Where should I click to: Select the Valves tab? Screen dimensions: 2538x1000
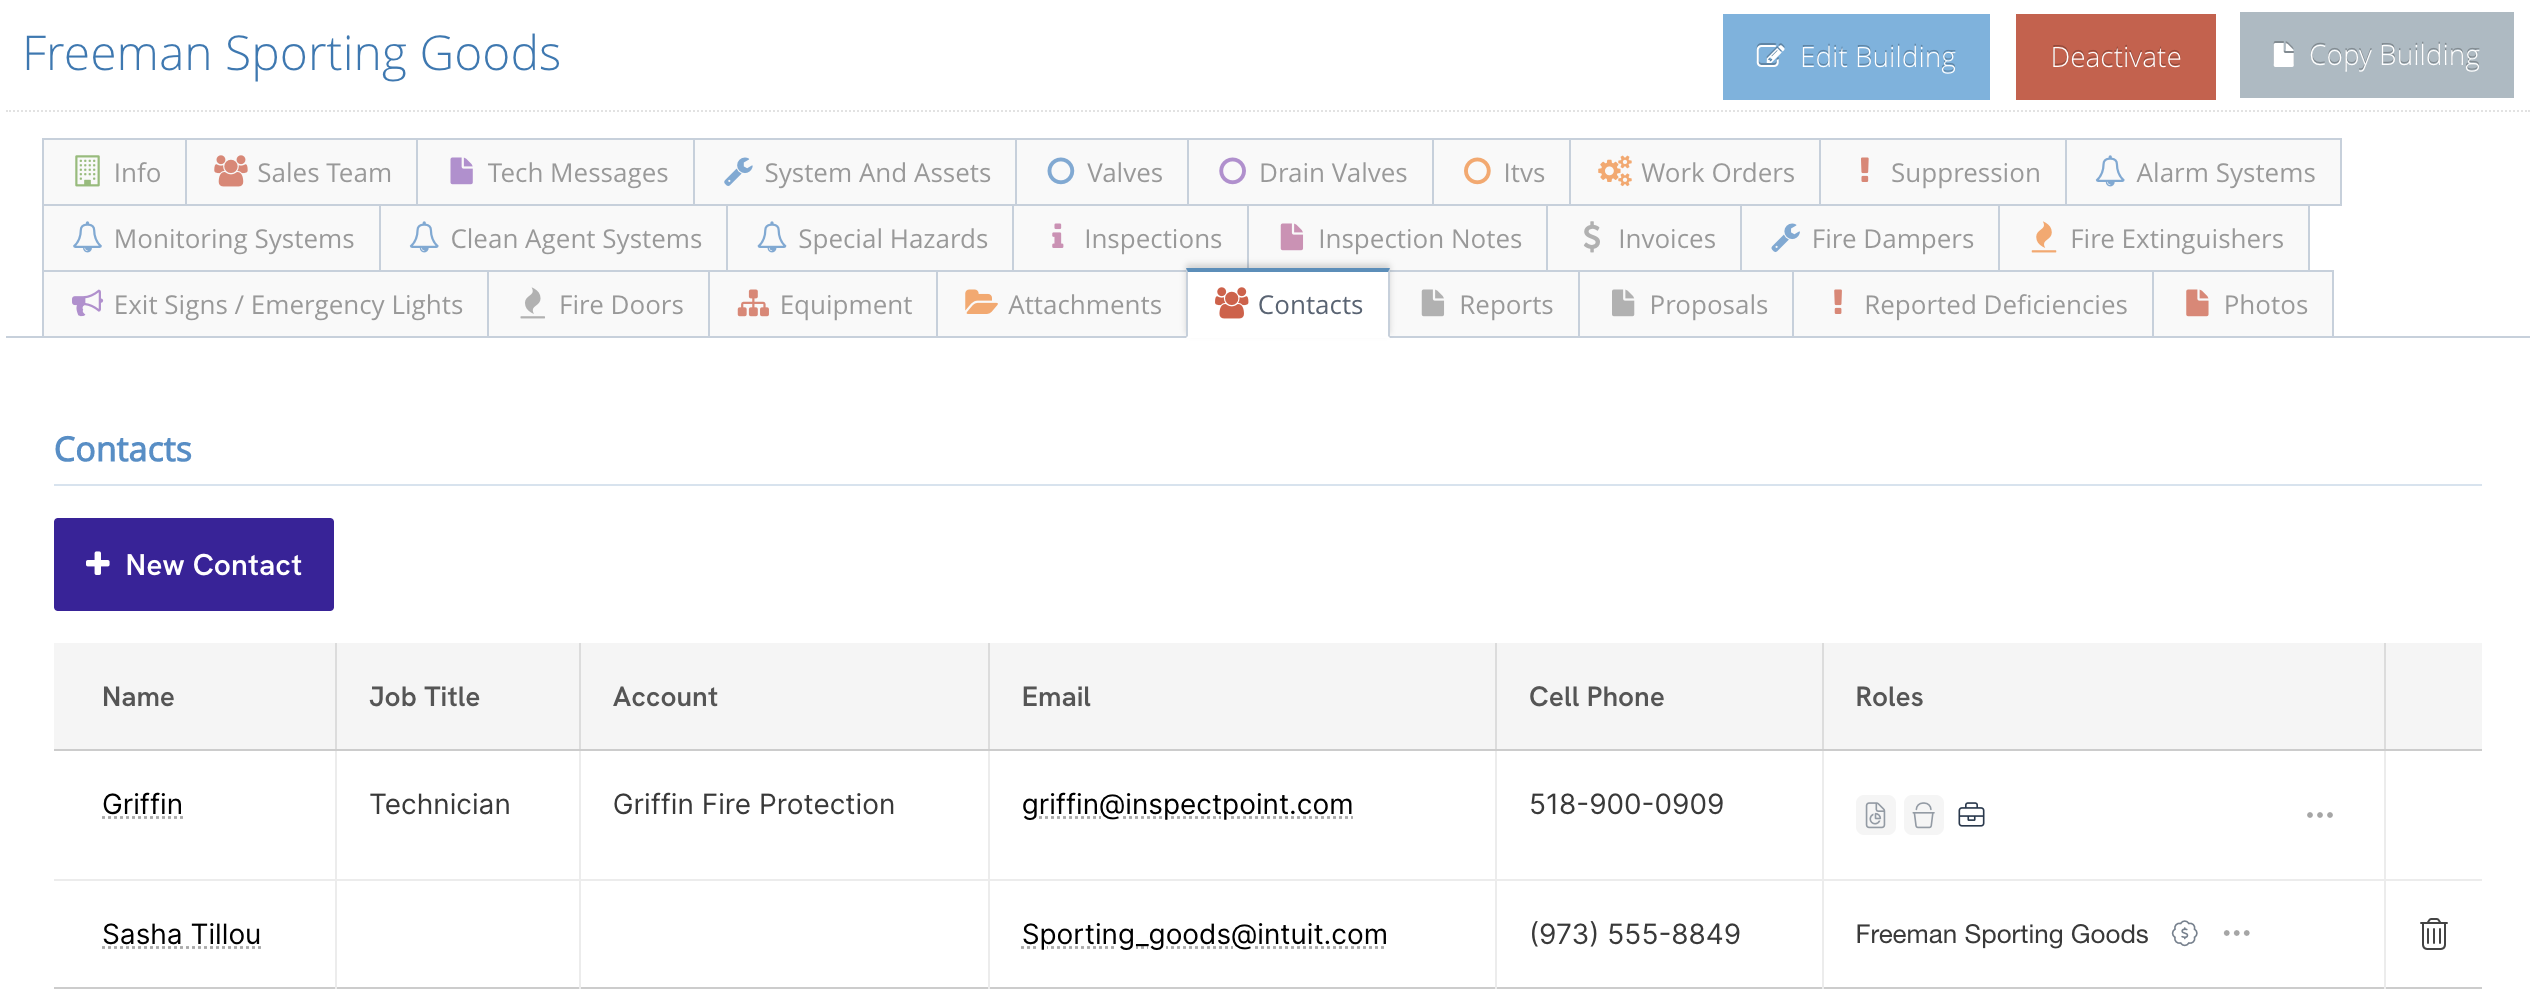[1103, 172]
